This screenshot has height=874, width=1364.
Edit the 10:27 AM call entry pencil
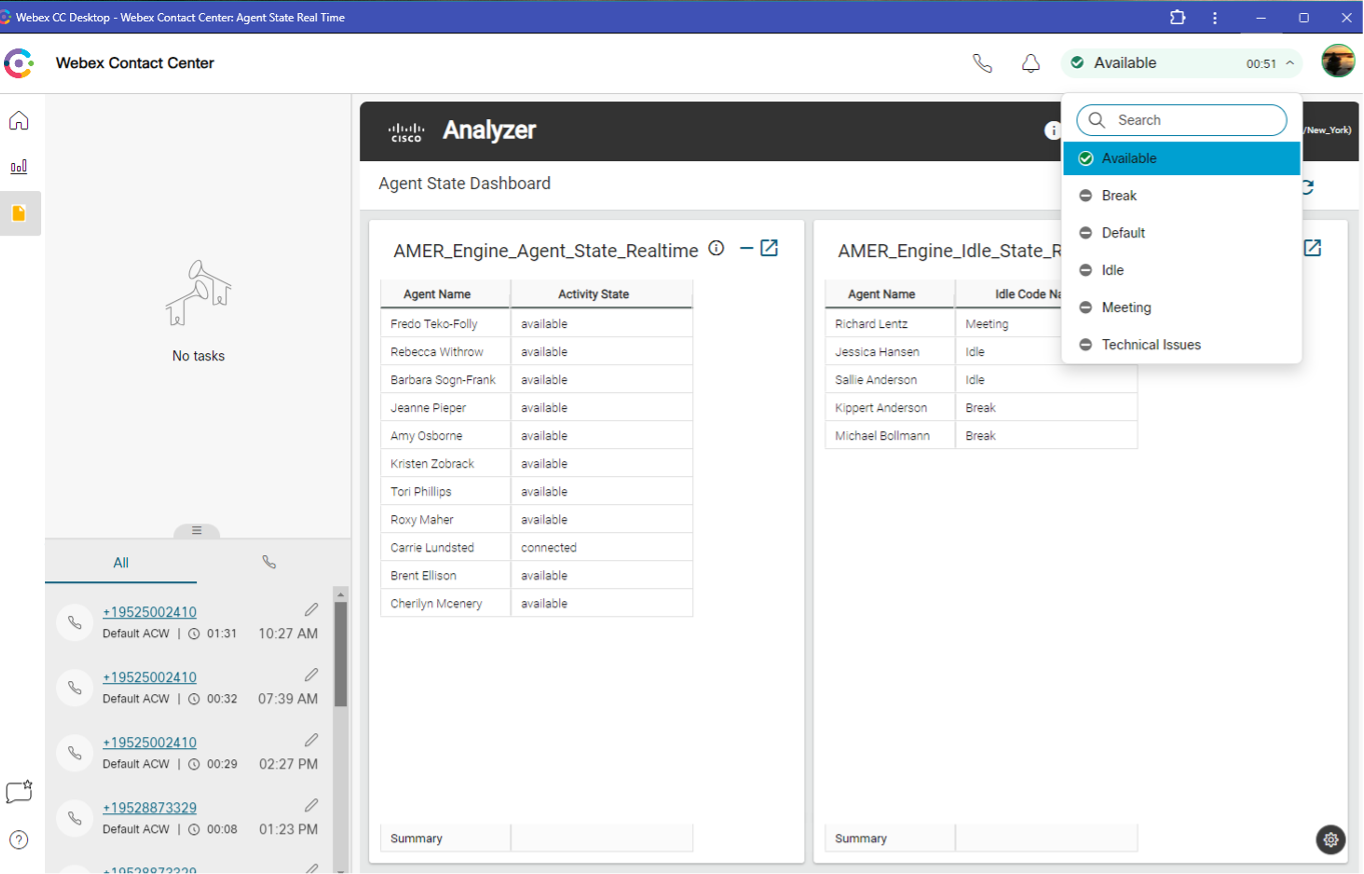(311, 609)
